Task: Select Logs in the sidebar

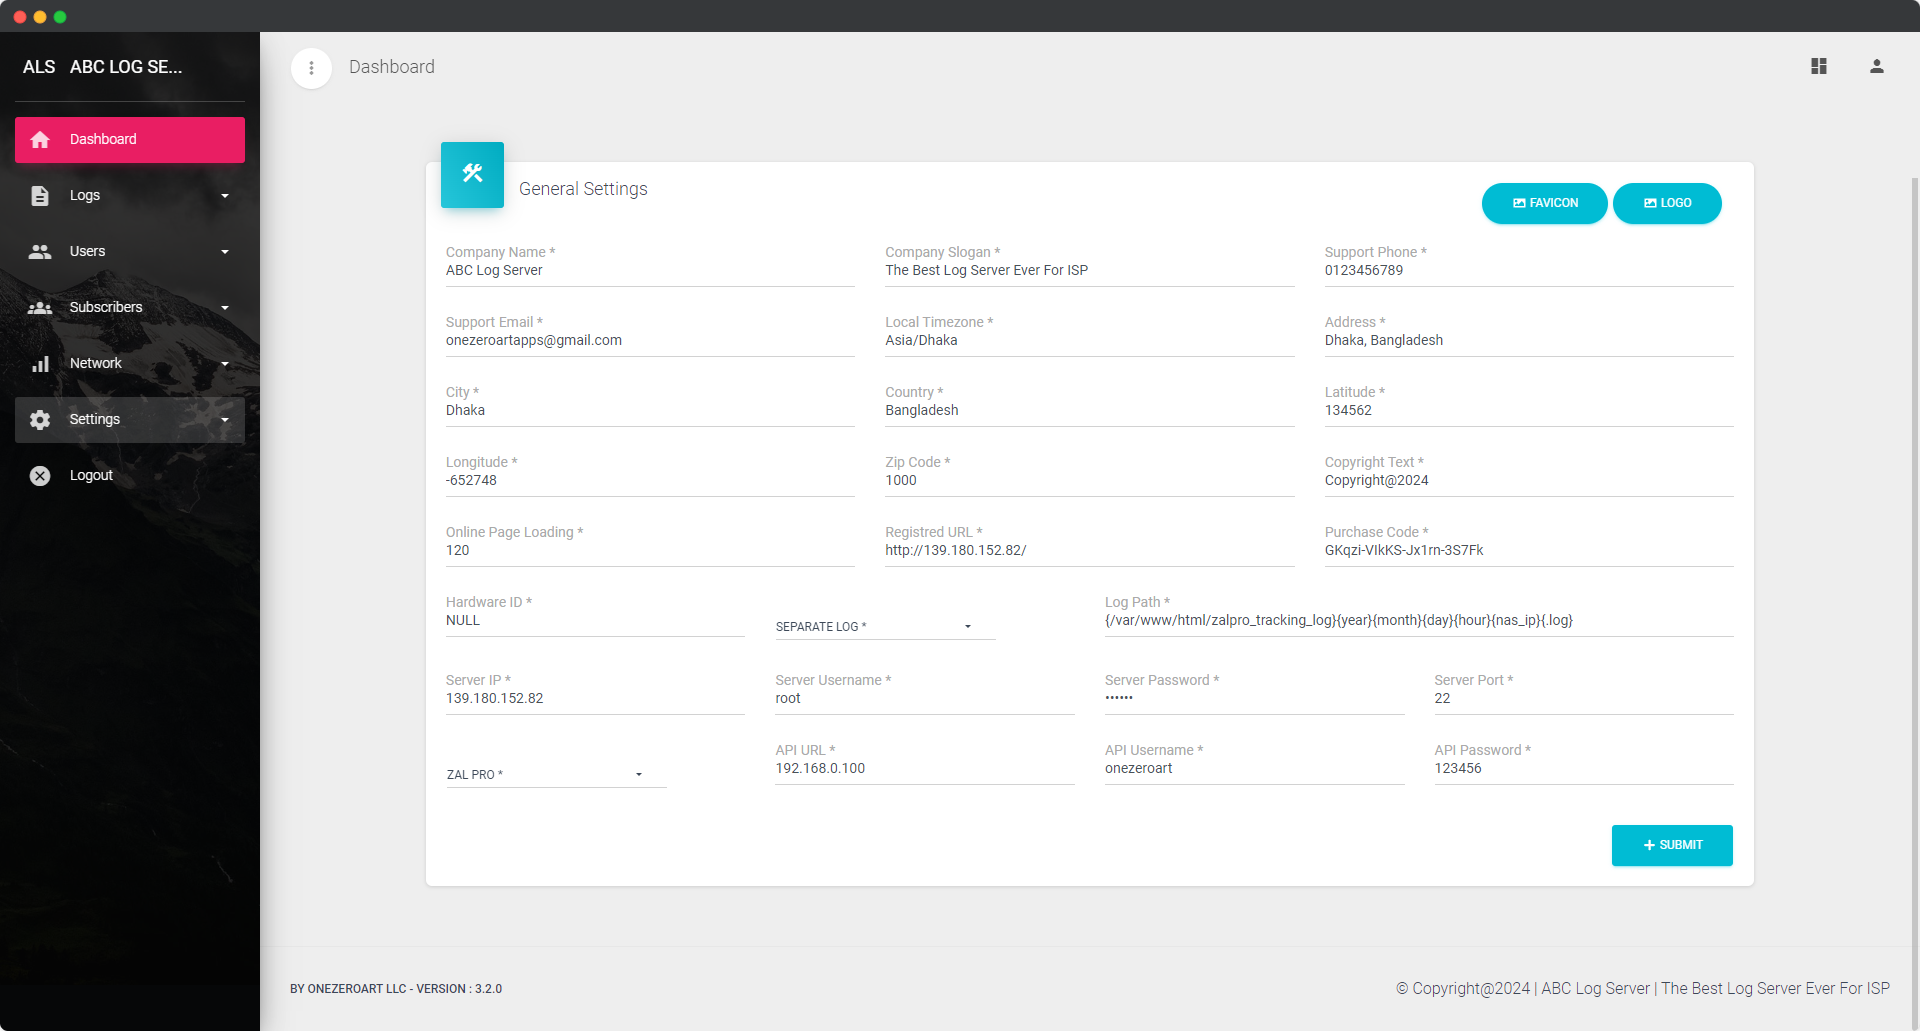Action: point(130,196)
